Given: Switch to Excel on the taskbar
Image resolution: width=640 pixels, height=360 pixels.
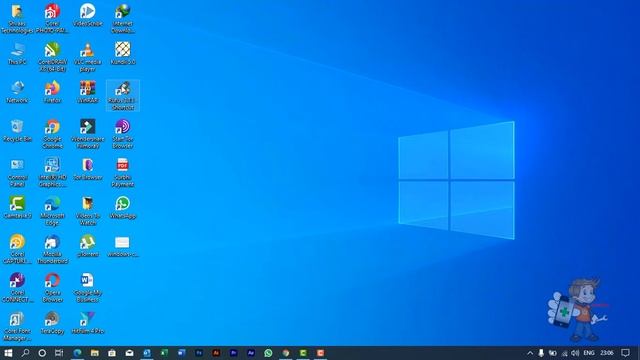Looking at the screenshot, I should (164, 353).
